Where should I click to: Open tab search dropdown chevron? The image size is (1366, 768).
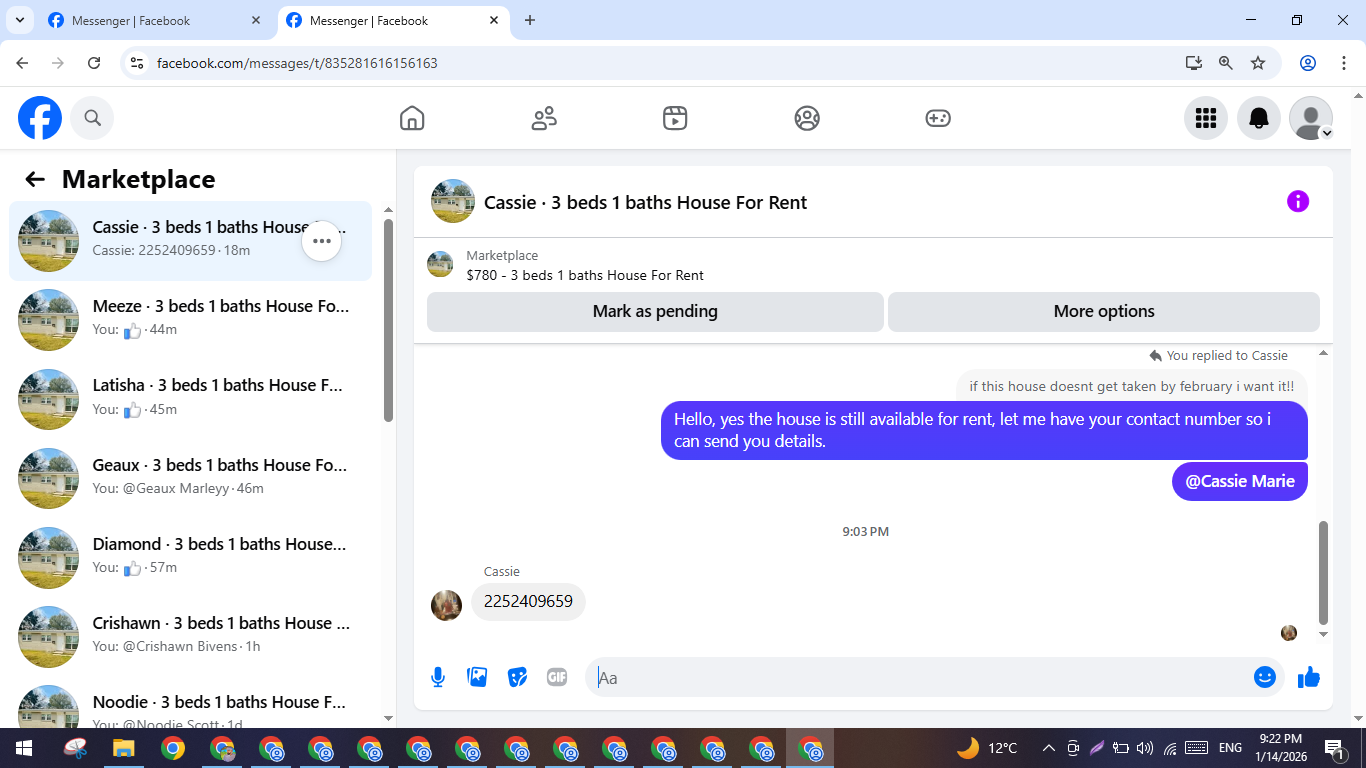coord(19,20)
